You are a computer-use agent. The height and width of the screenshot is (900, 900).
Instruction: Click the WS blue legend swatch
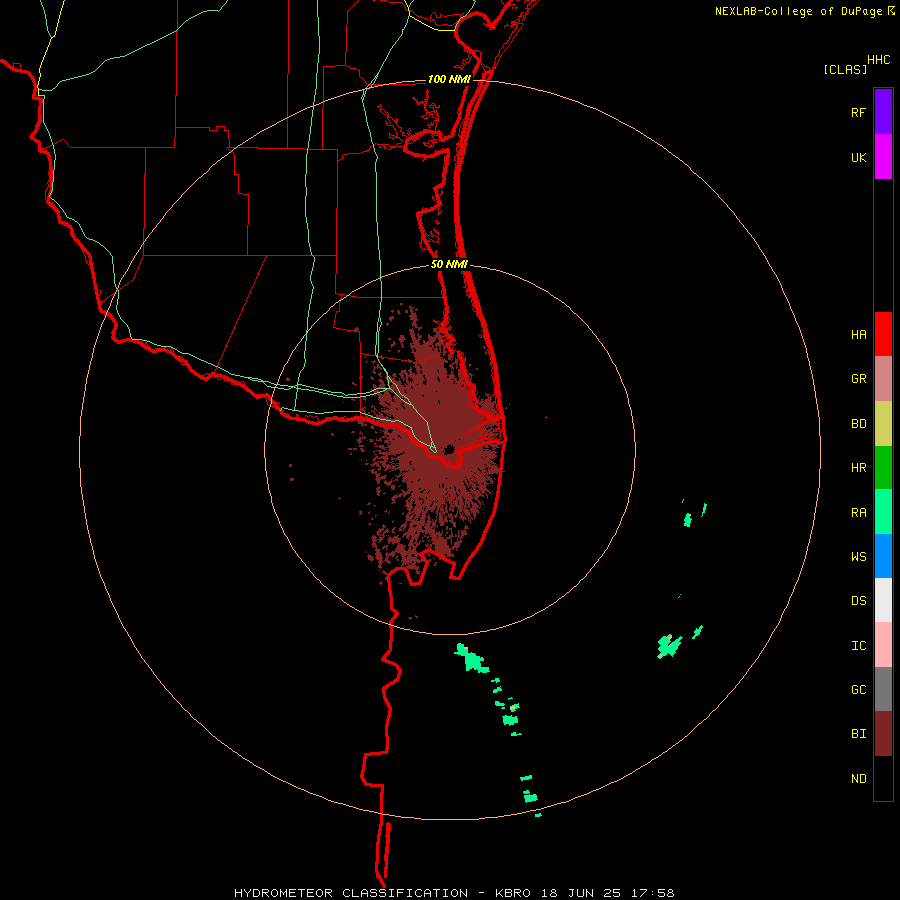(x=883, y=556)
